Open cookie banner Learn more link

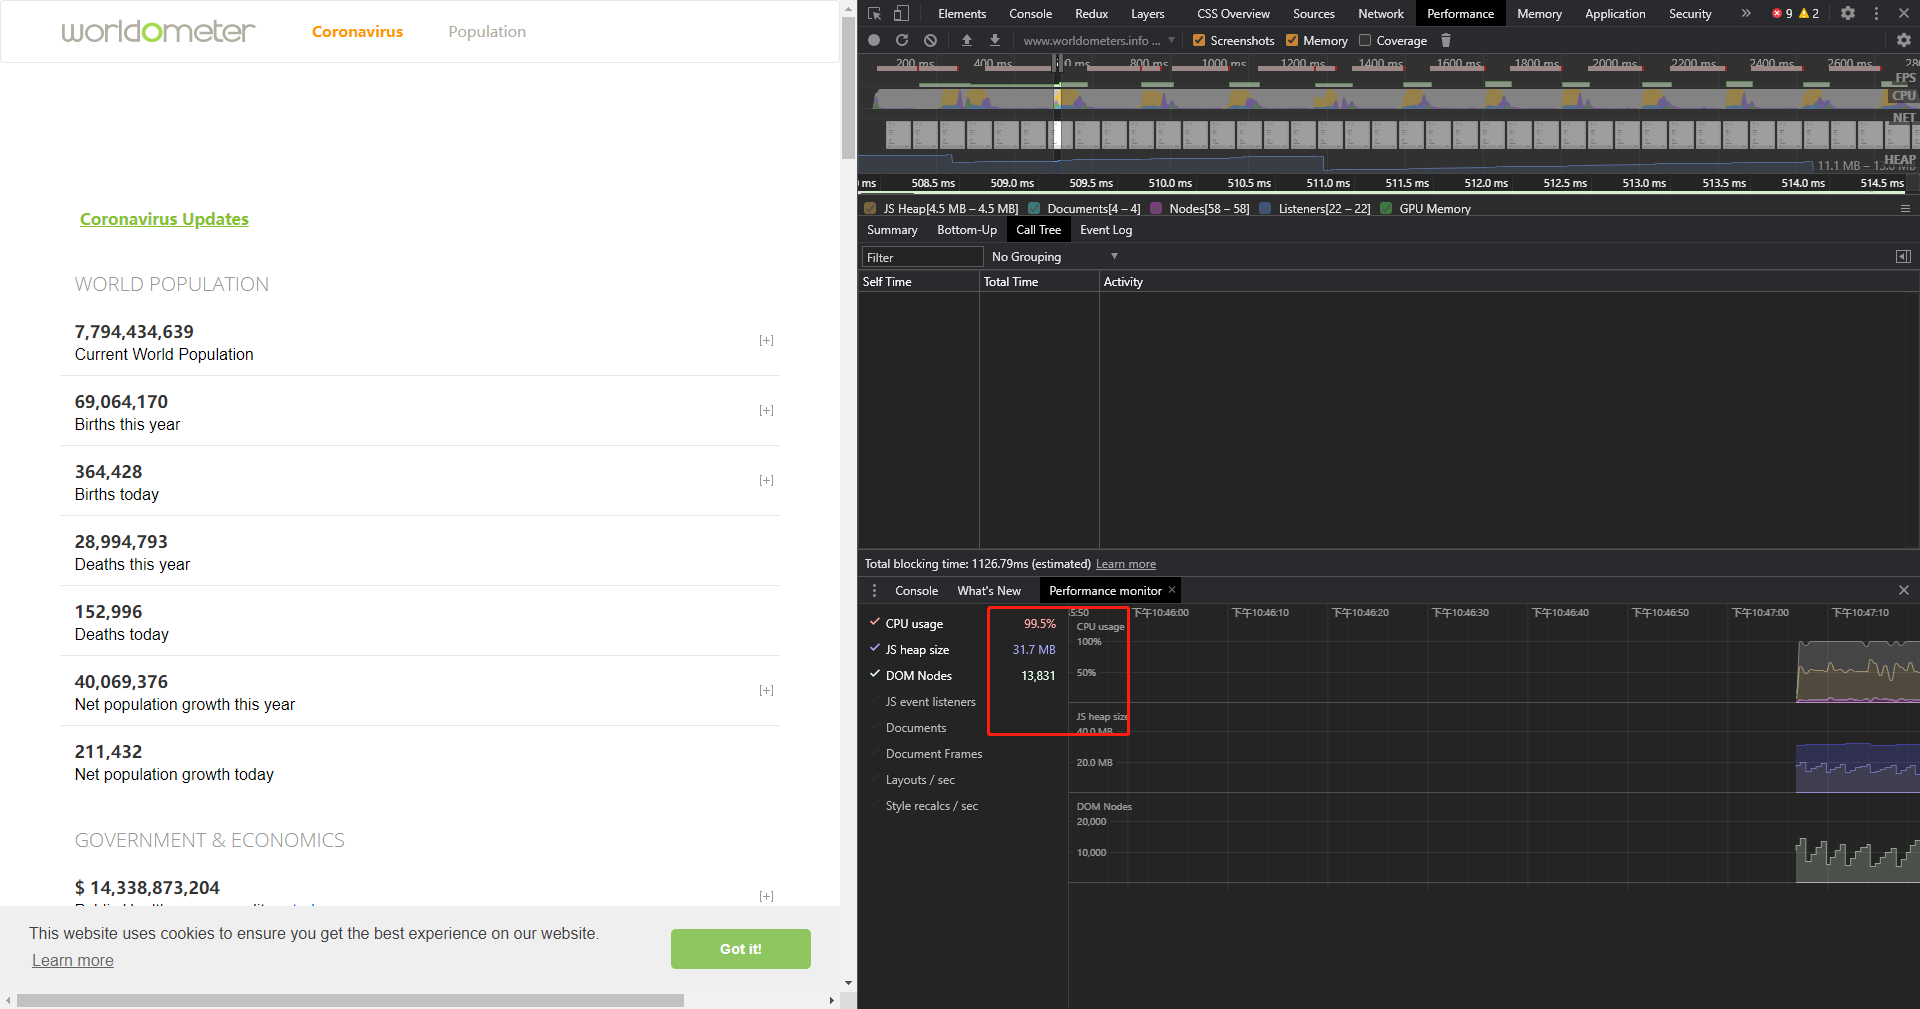pos(73,961)
